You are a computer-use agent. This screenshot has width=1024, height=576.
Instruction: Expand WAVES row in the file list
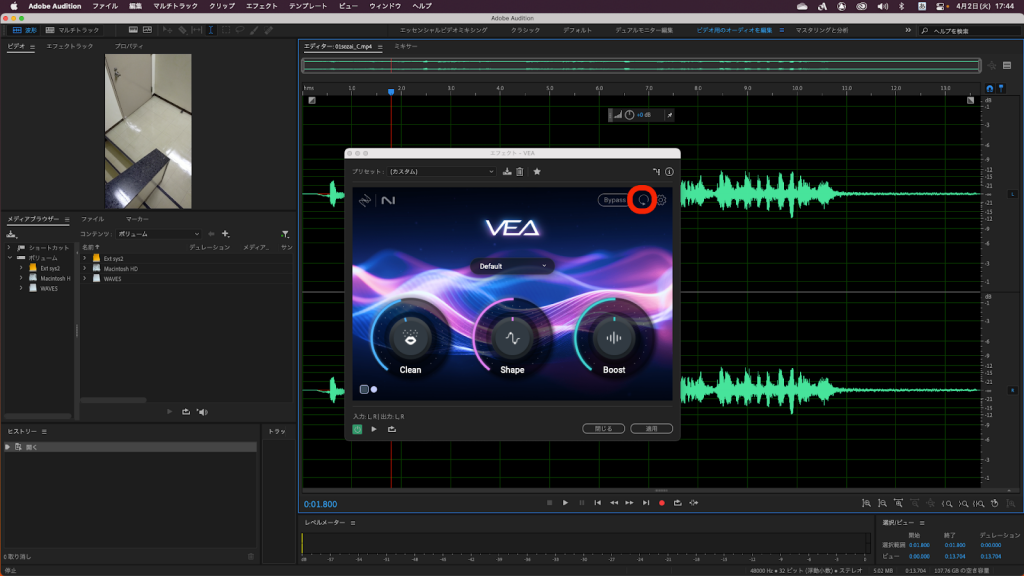click(85, 279)
